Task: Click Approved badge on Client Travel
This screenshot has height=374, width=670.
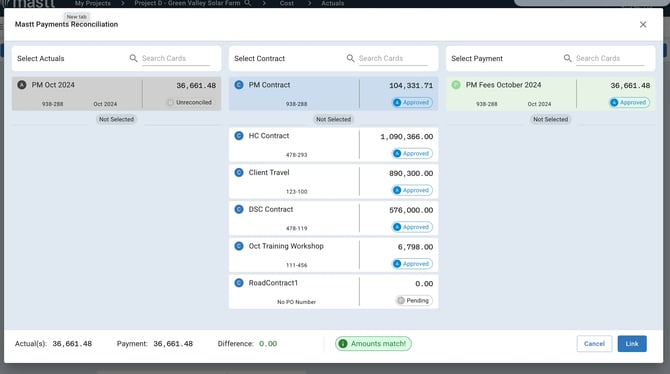Action: tap(412, 190)
